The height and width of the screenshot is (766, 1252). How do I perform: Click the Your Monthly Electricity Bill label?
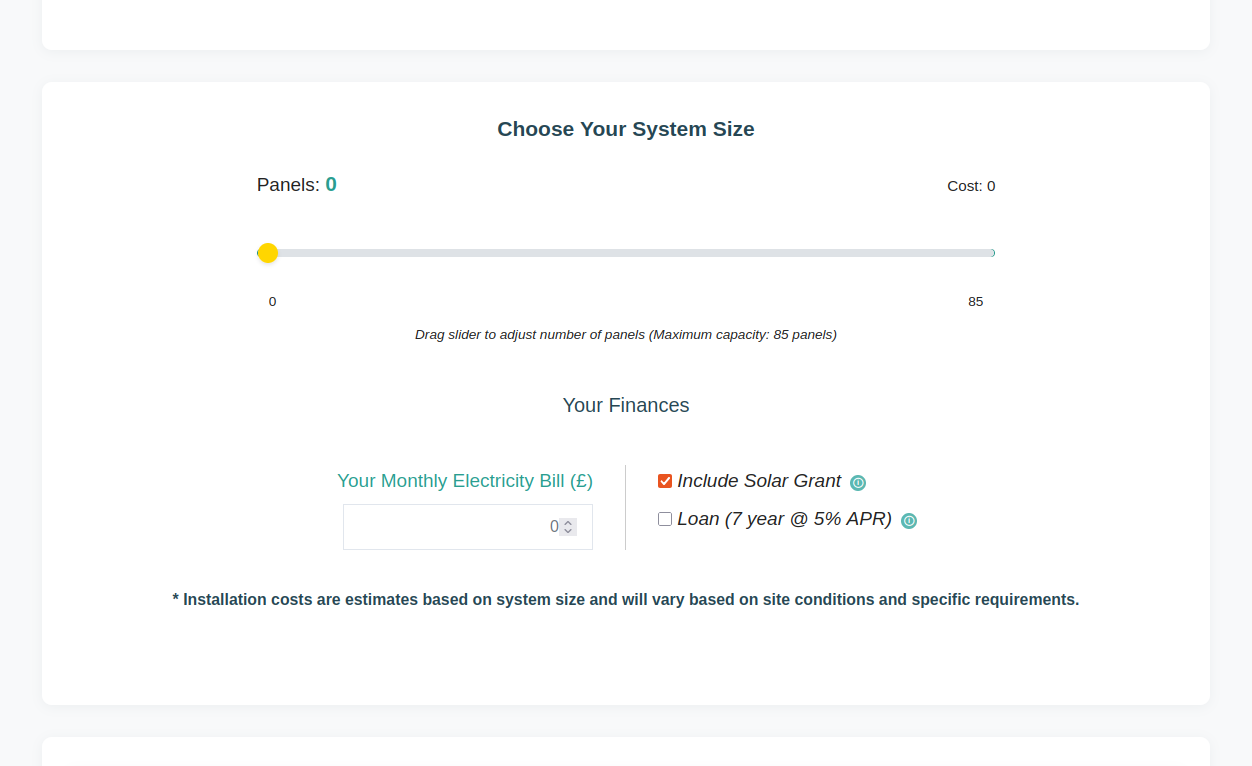tap(465, 481)
